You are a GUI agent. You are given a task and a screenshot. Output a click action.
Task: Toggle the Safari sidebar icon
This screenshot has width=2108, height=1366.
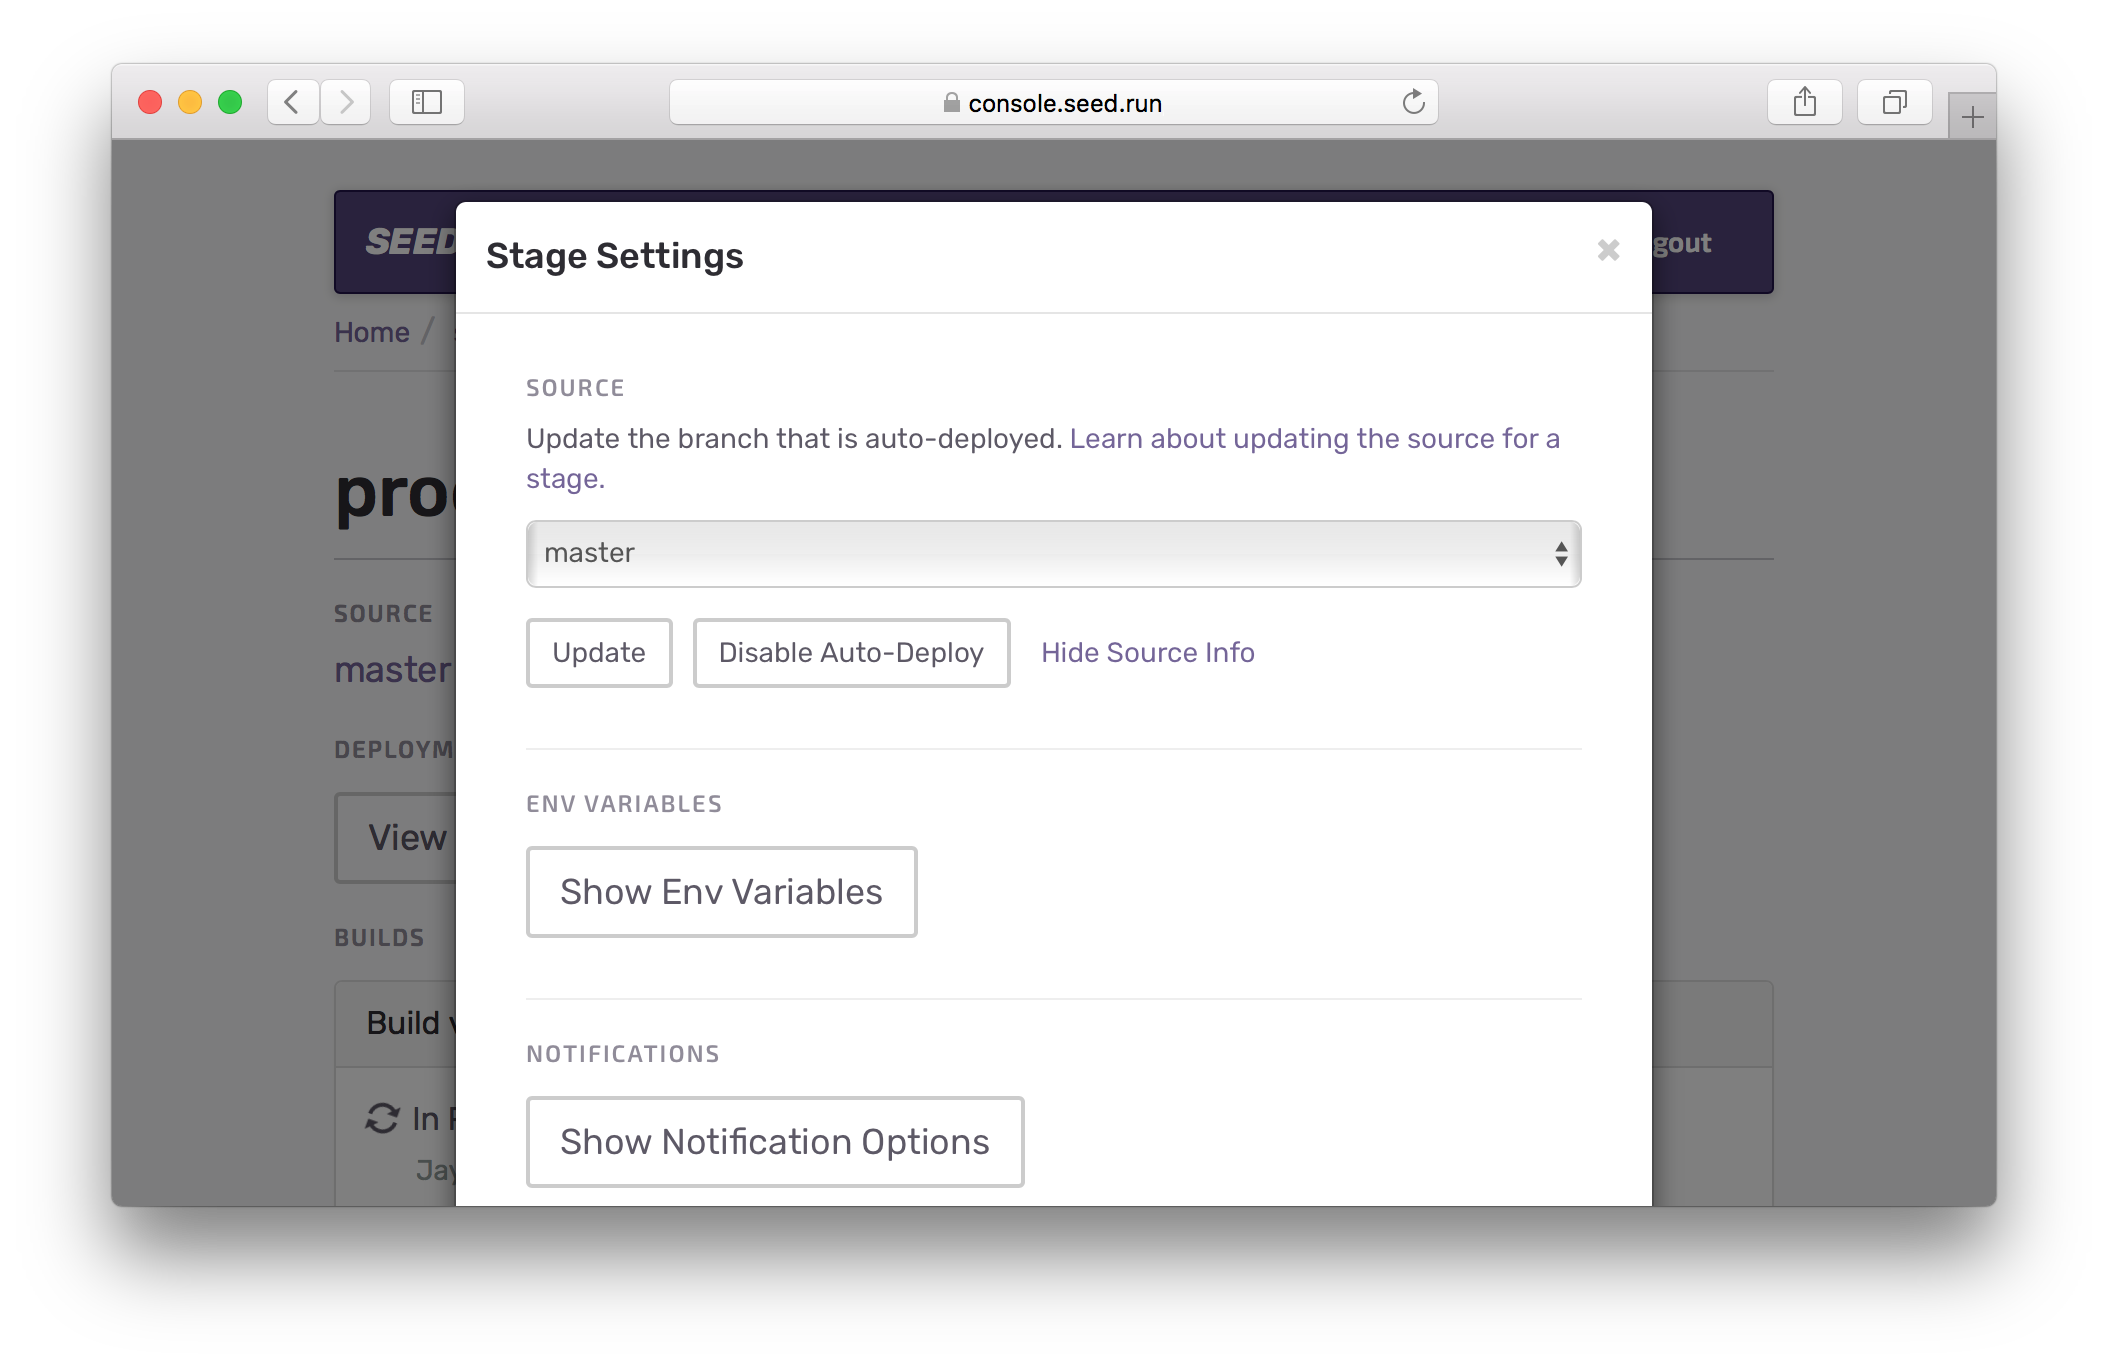click(427, 102)
